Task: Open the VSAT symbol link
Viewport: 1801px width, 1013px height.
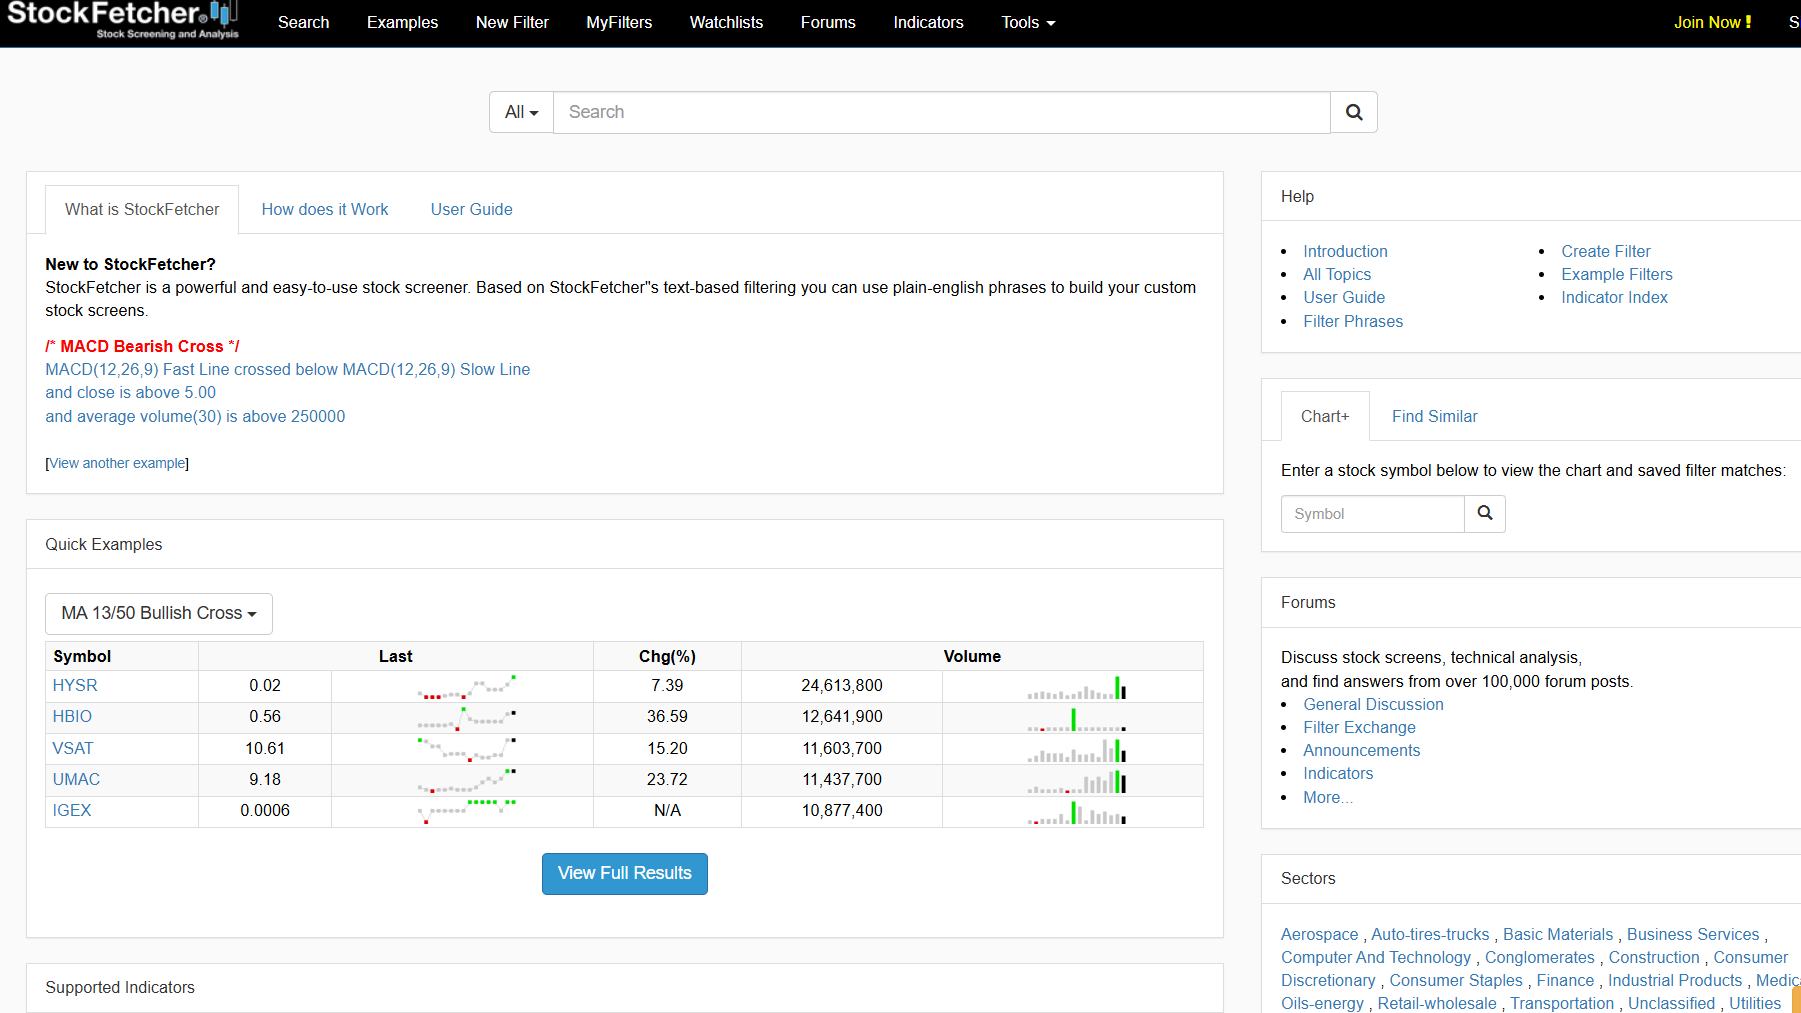Action: pos(73,748)
